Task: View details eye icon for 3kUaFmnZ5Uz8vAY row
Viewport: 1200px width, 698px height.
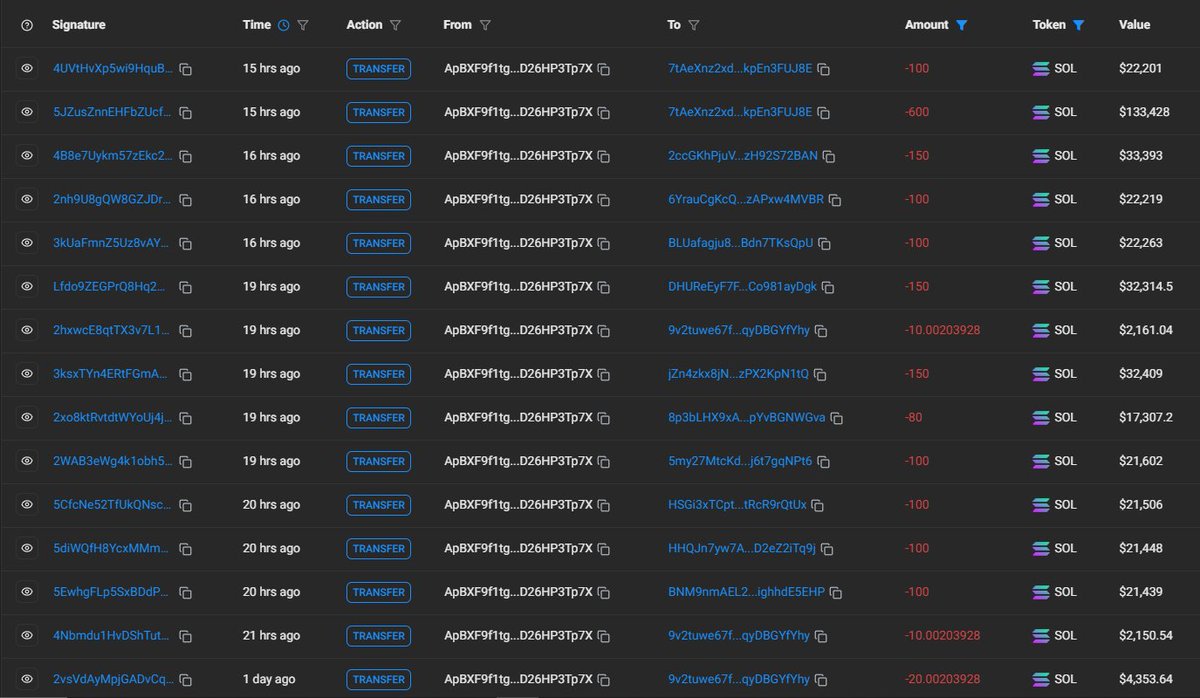Action: 27,243
